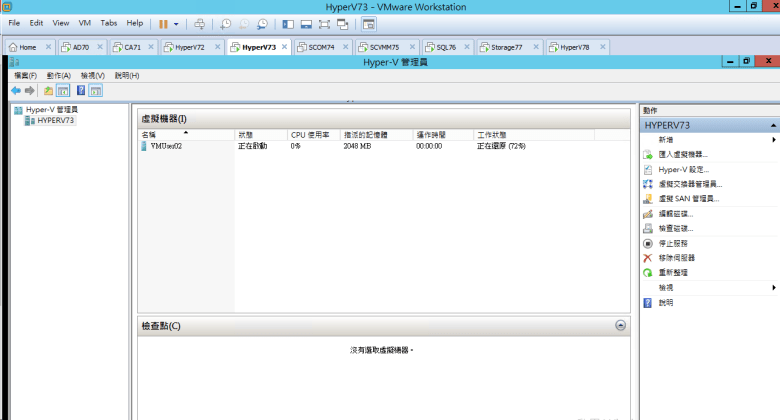Click the 停止服務 stop service icon
Screen dimensions: 780x420
click(x=648, y=243)
